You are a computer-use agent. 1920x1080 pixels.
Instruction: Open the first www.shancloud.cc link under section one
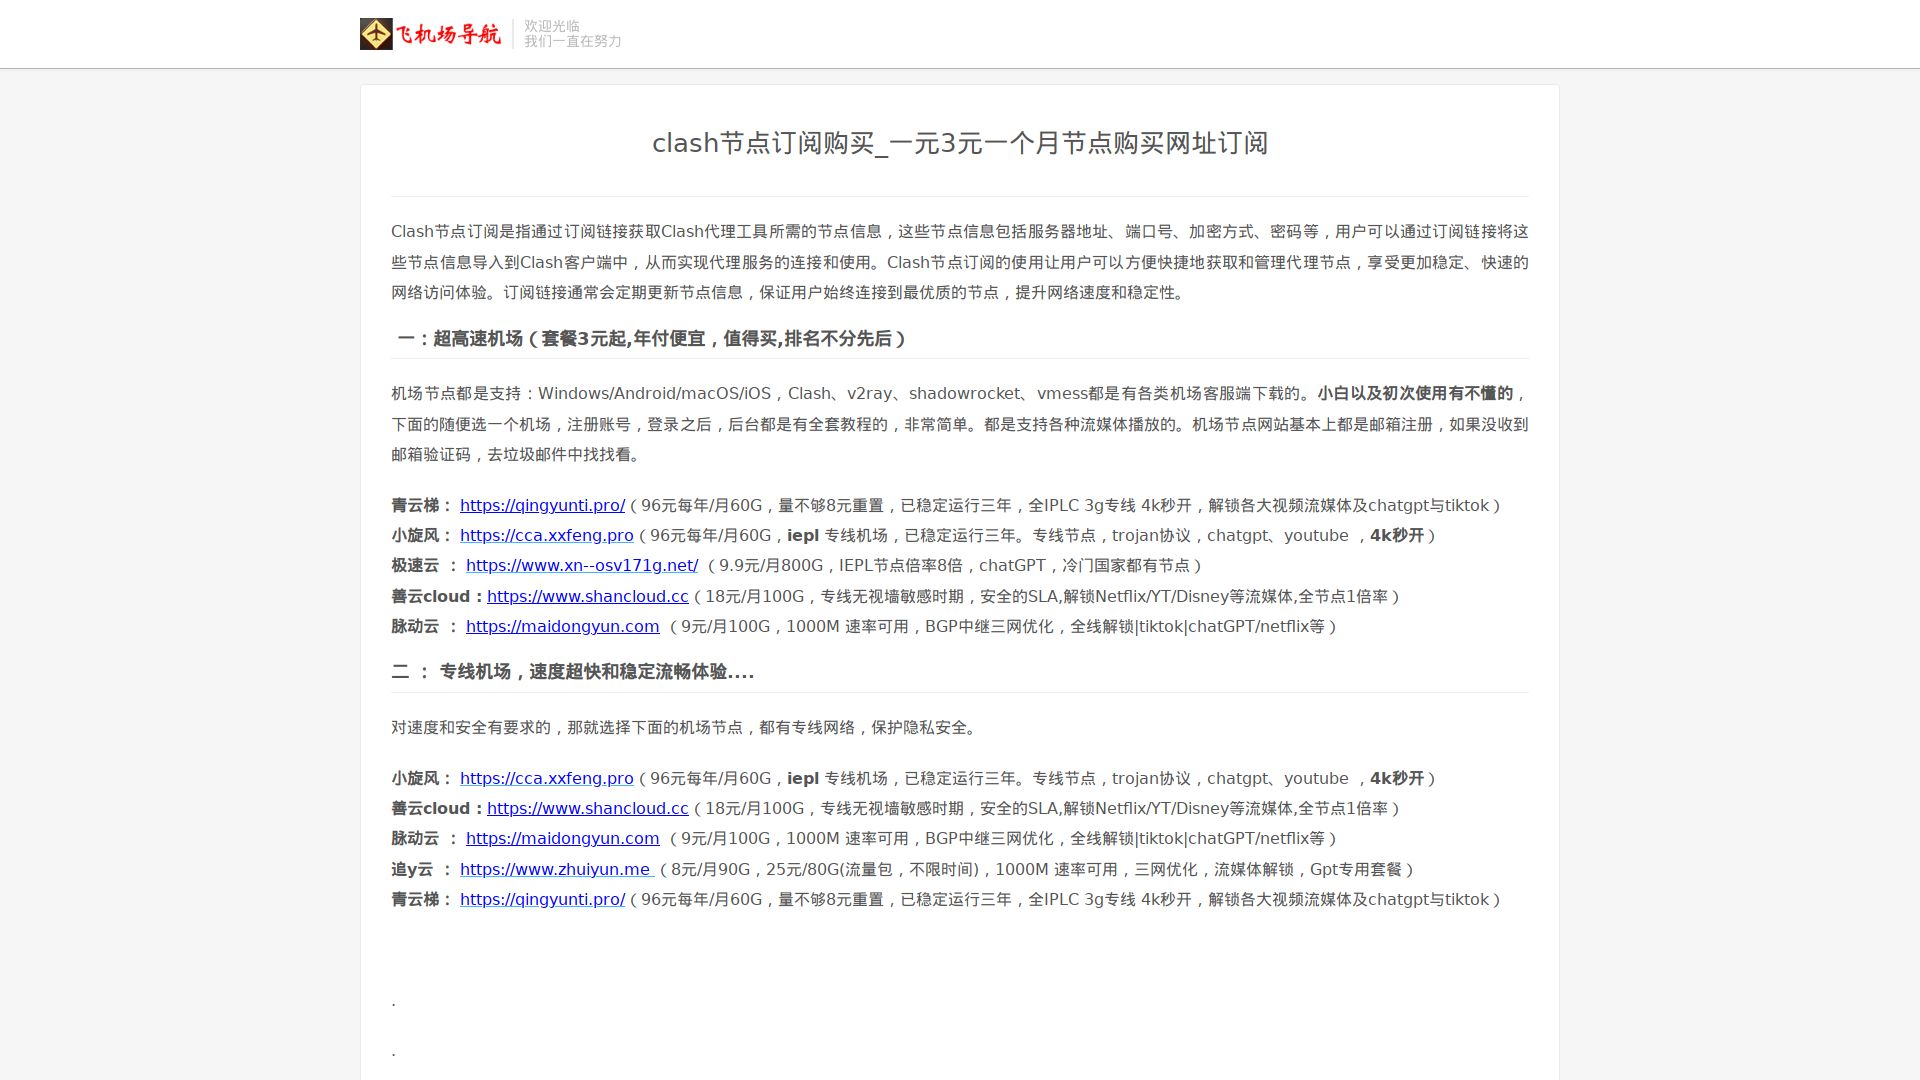coord(587,597)
